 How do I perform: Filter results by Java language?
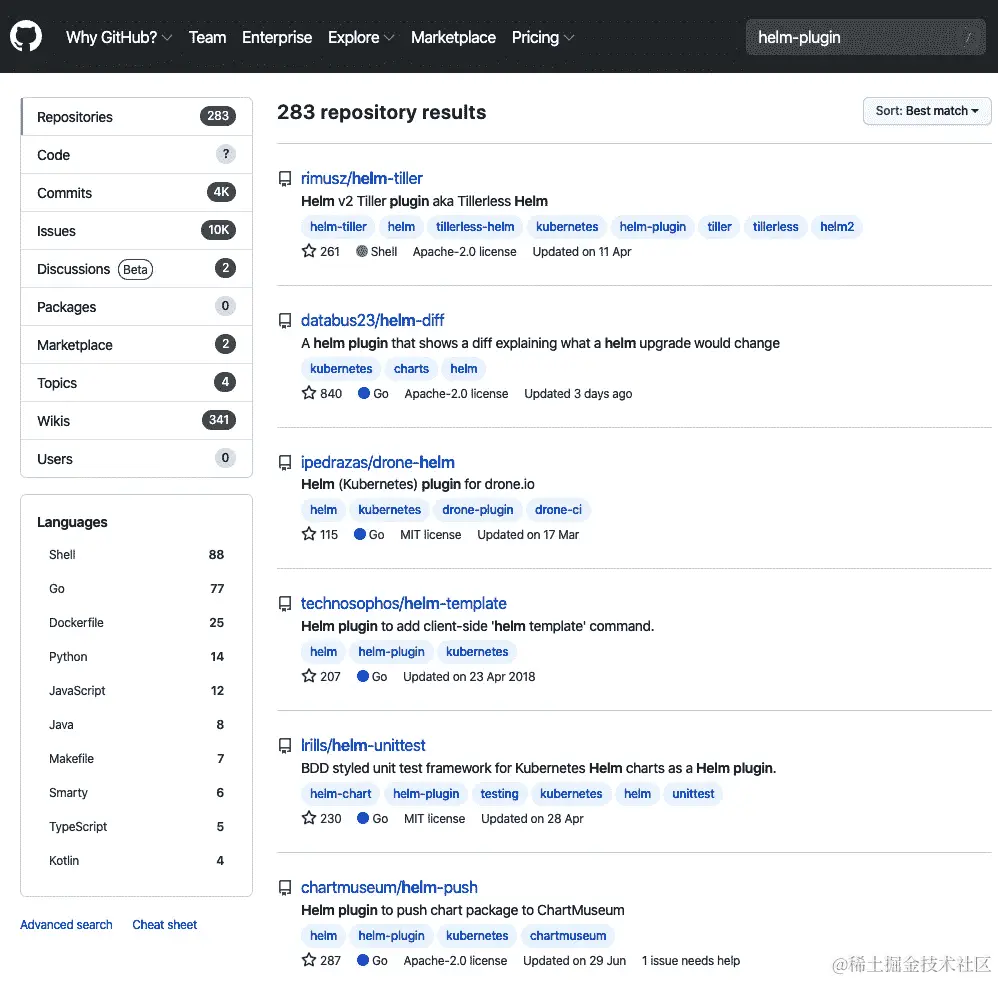tap(137, 724)
